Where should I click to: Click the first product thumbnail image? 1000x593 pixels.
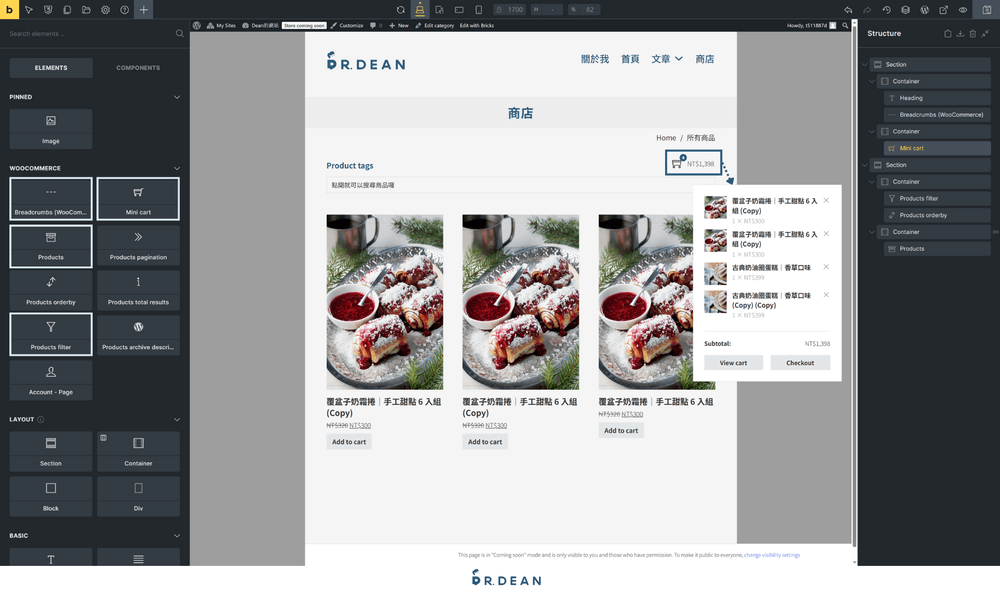pyautogui.click(x=384, y=302)
